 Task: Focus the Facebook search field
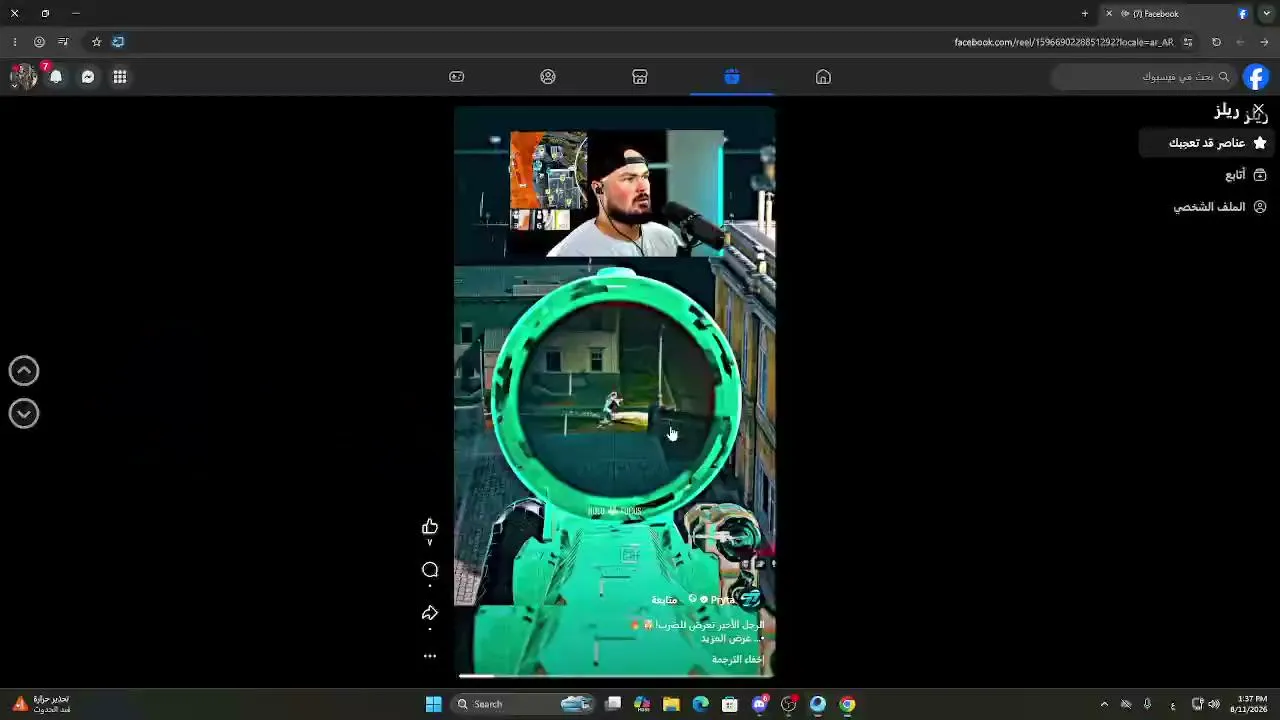pos(1144,77)
